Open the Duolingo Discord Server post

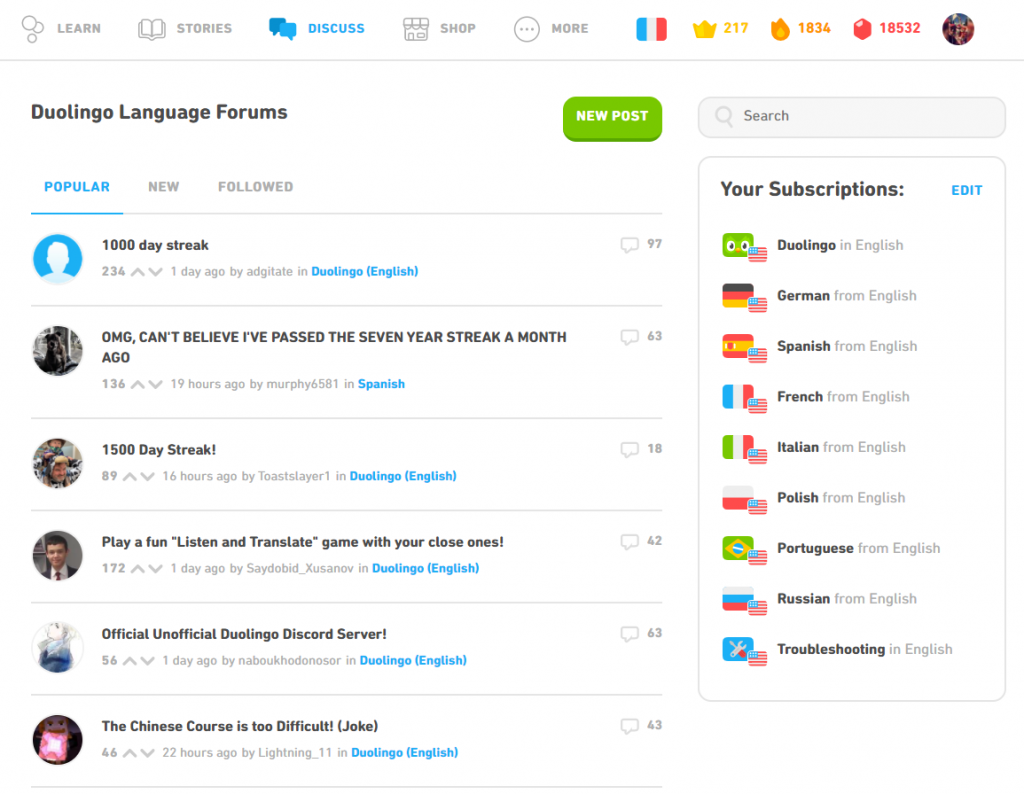tap(244, 634)
